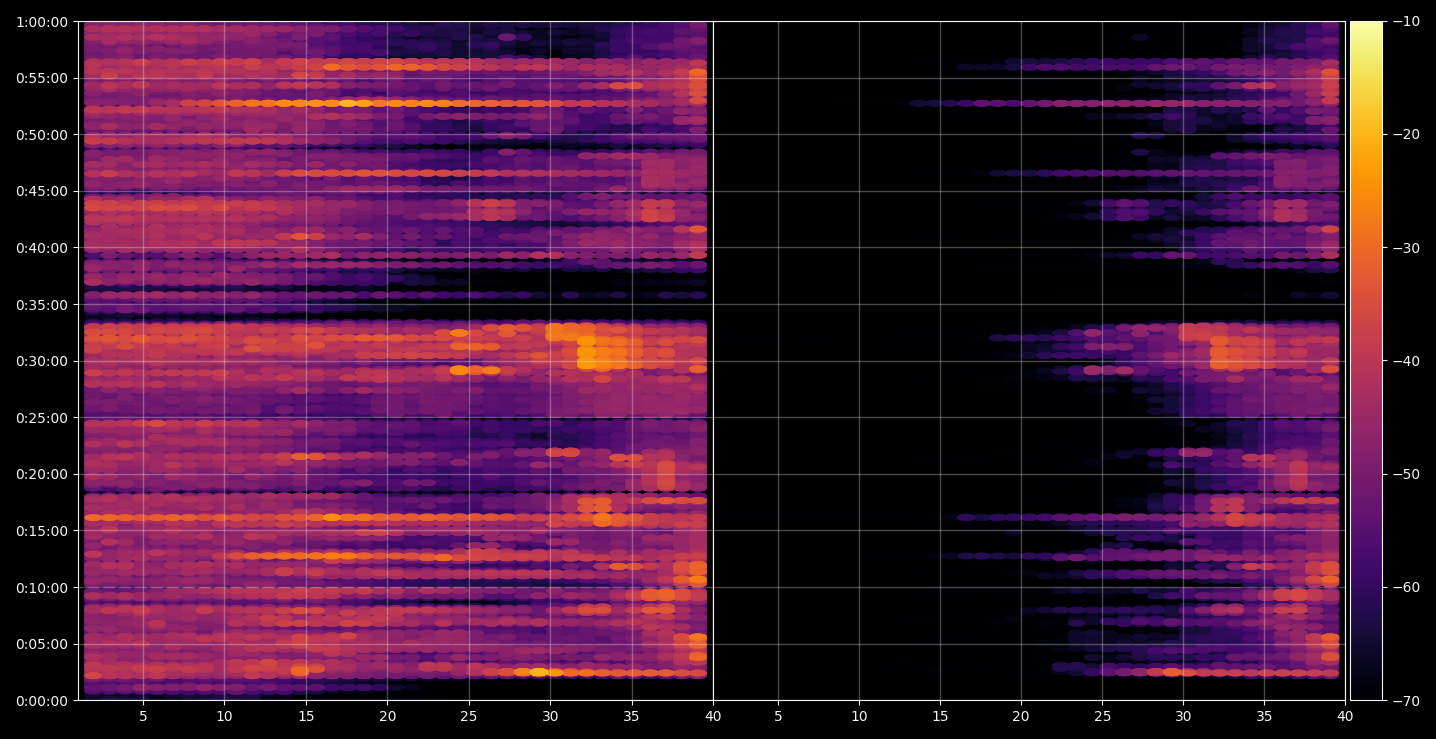
Task: Click x-axis label 5 of left heatmap
Action: click(143, 716)
